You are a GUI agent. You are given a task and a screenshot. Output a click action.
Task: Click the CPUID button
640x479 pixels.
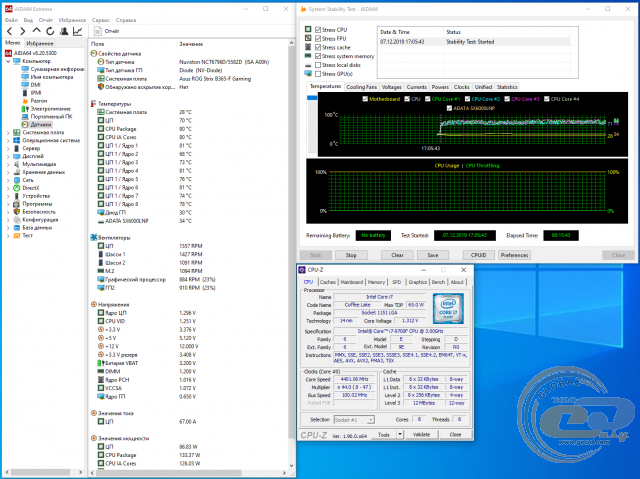click(478, 255)
